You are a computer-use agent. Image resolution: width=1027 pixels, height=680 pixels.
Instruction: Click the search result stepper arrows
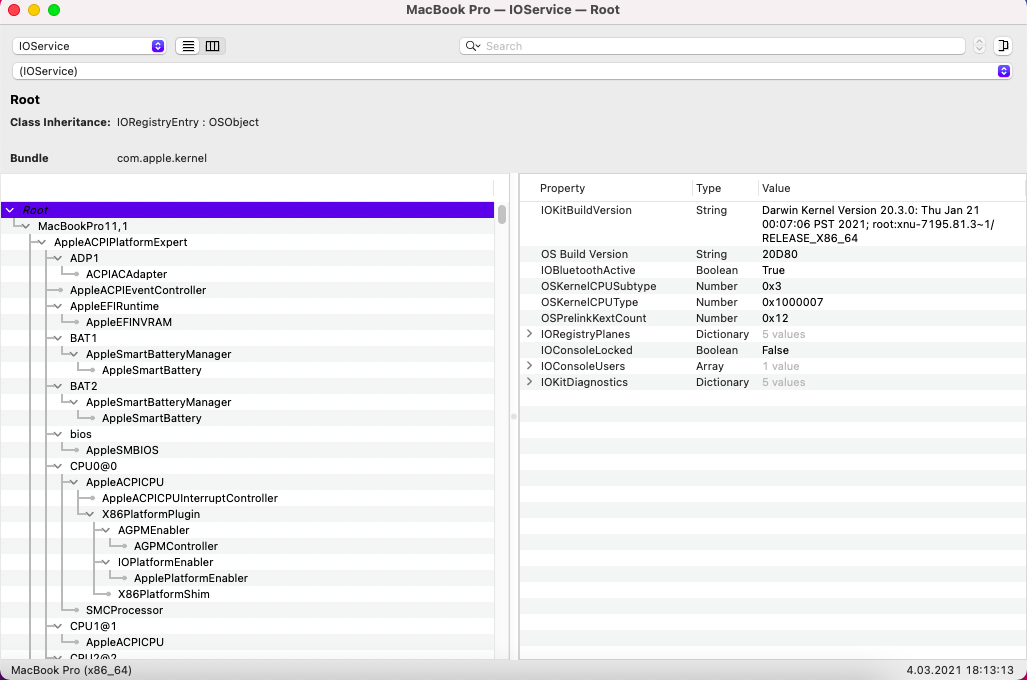click(979, 46)
